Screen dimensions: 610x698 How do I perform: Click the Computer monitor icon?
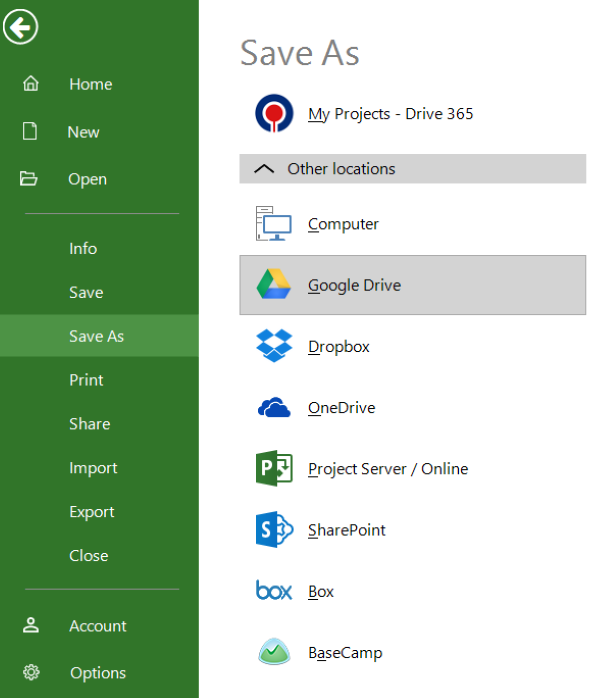coord(274,223)
